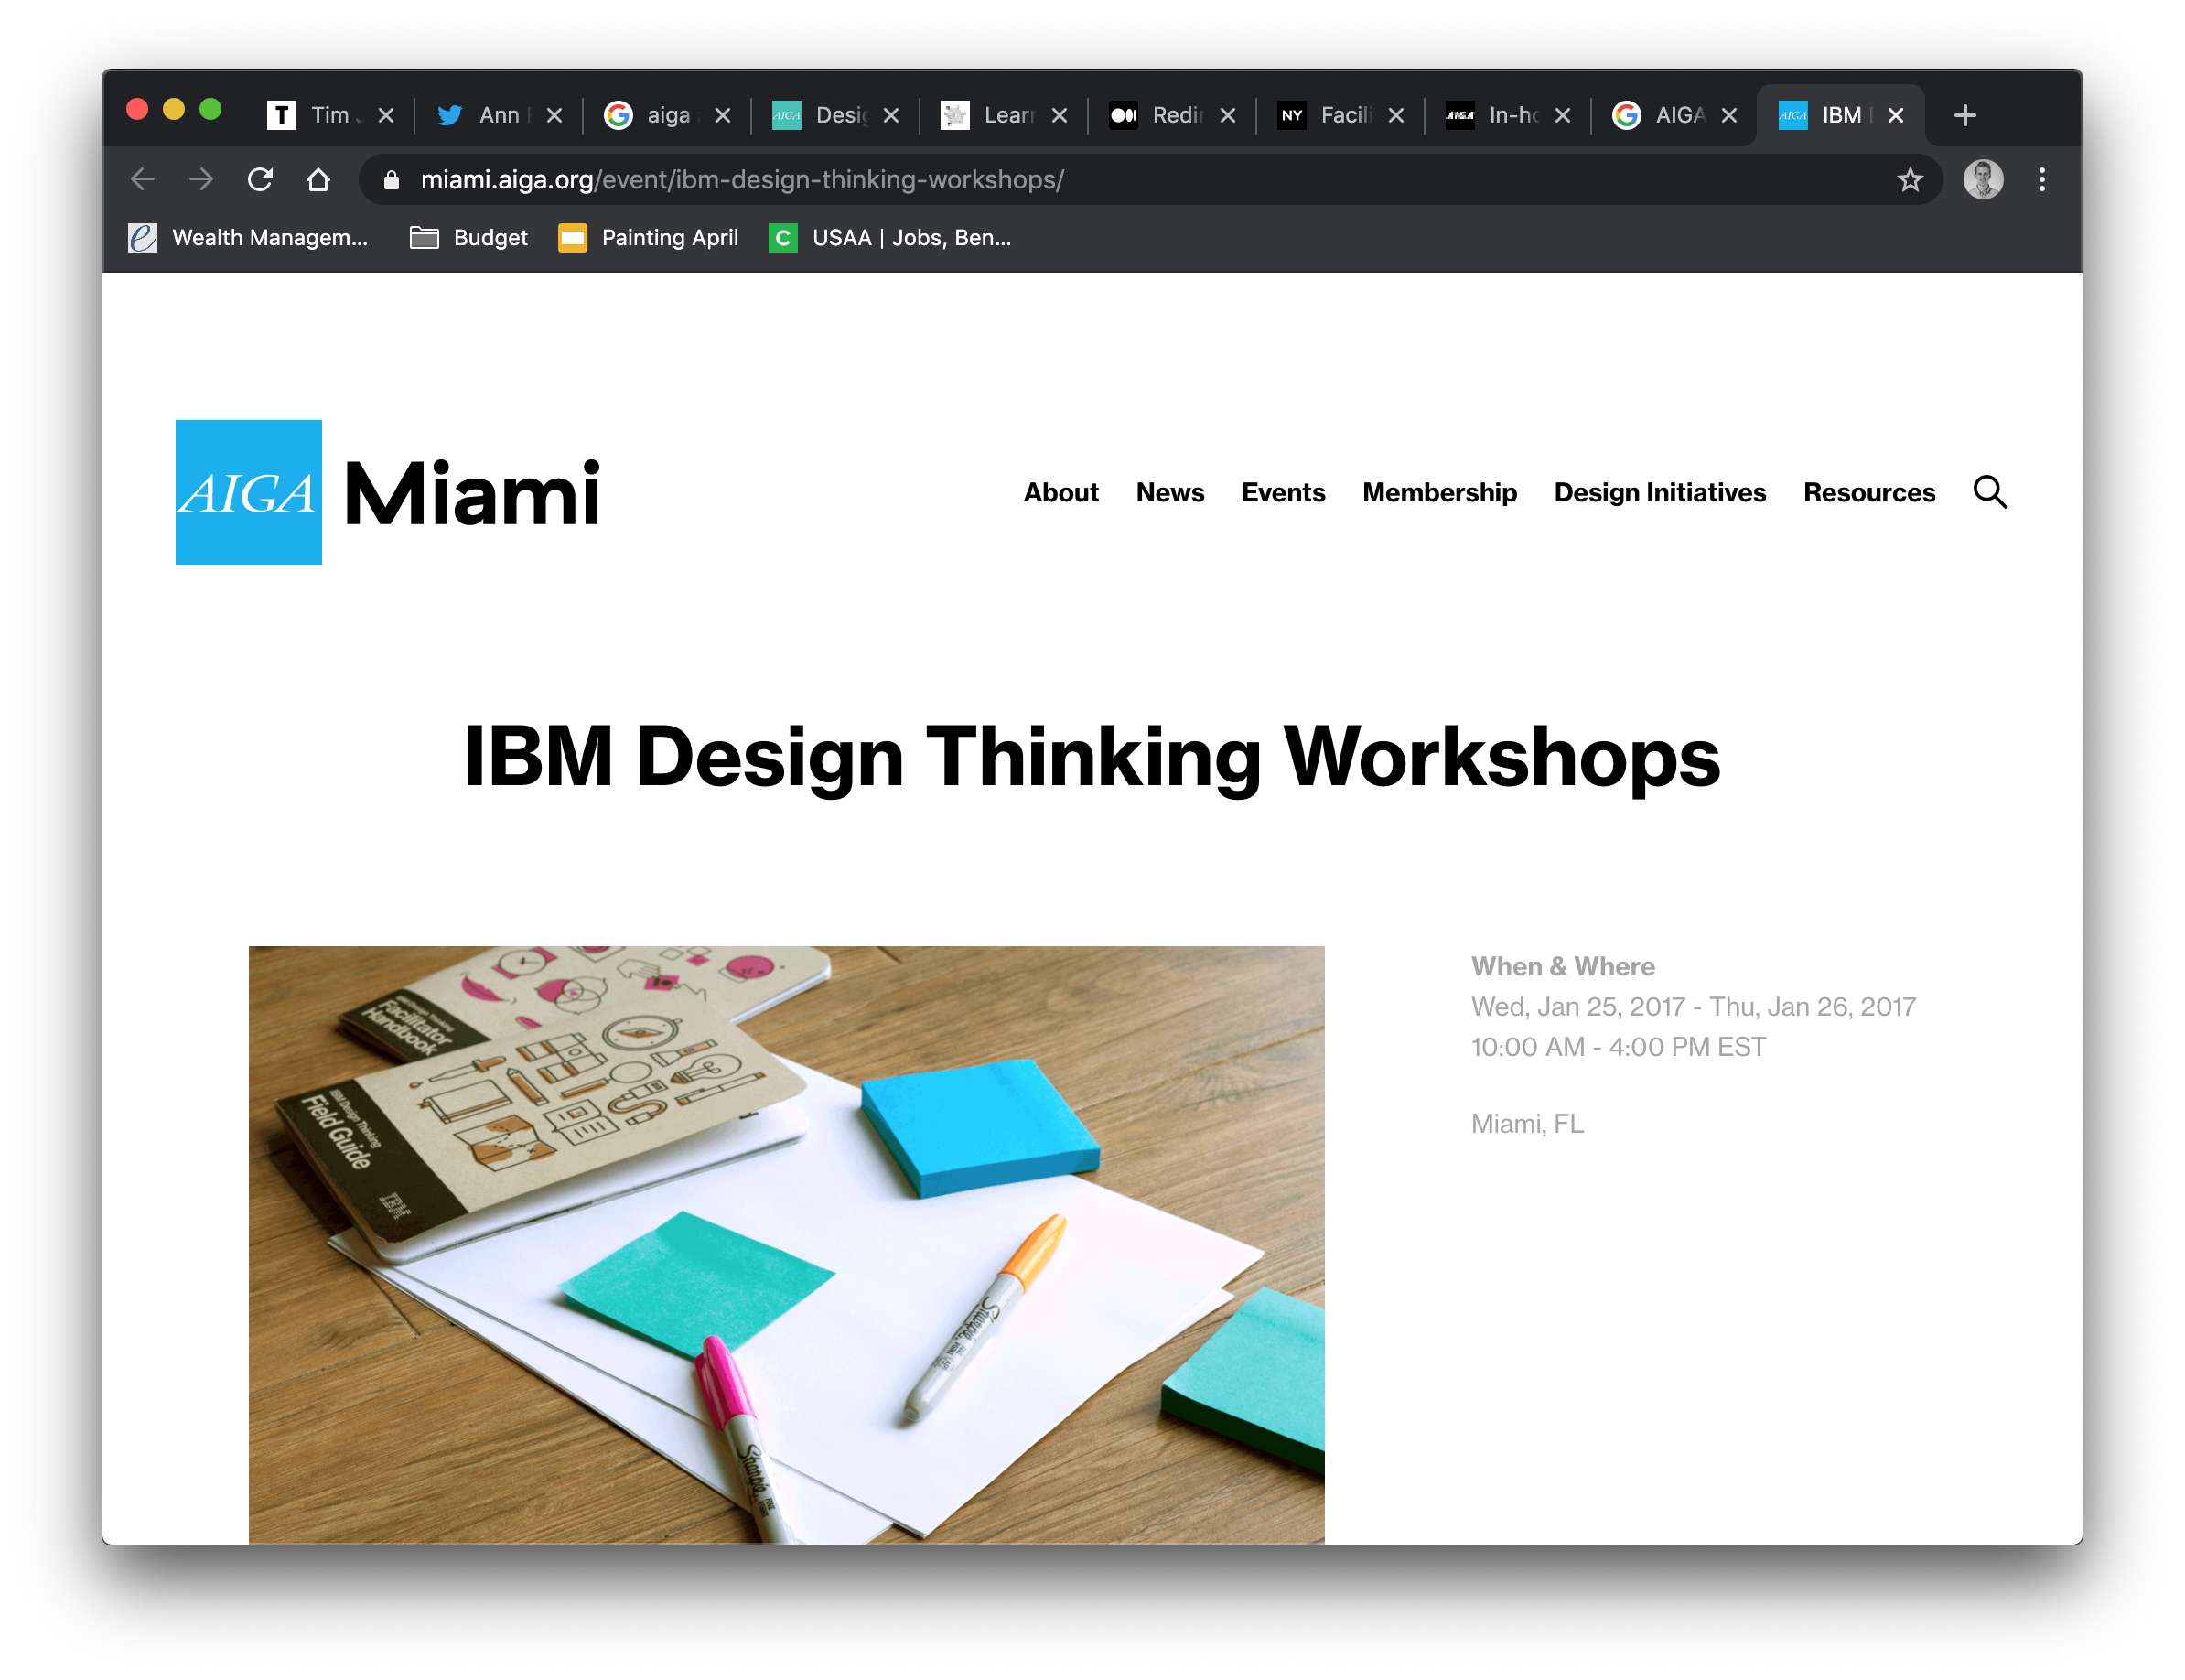Click the IBM Design Thinking Workshops heading
Image resolution: width=2185 pixels, height=1680 pixels.
[1091, 757]
